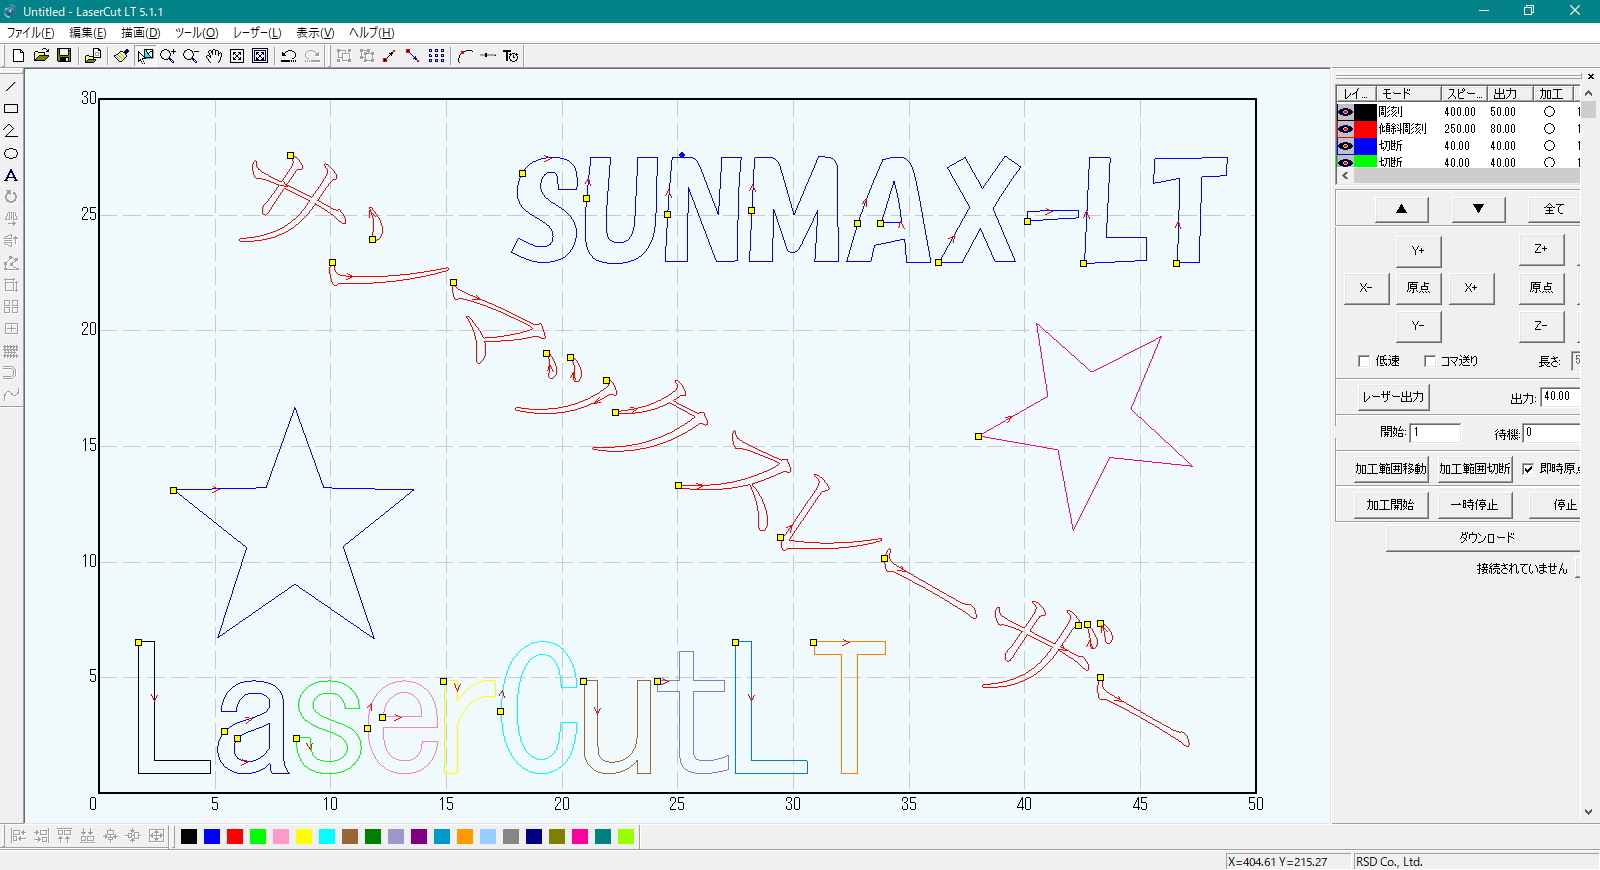
Task: Toggle visibility of the blue 切断 layer
Action: [1345, 146]
